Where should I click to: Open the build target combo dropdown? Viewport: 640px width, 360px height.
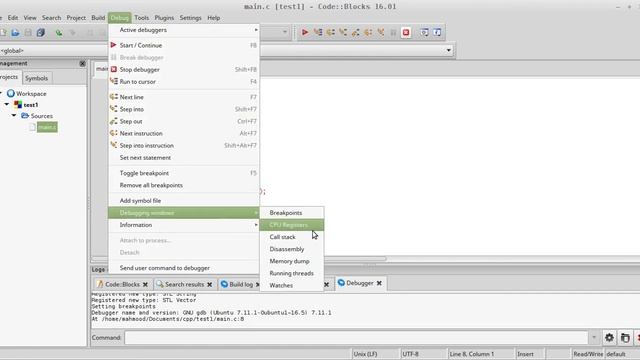click(x=285, y=32)
